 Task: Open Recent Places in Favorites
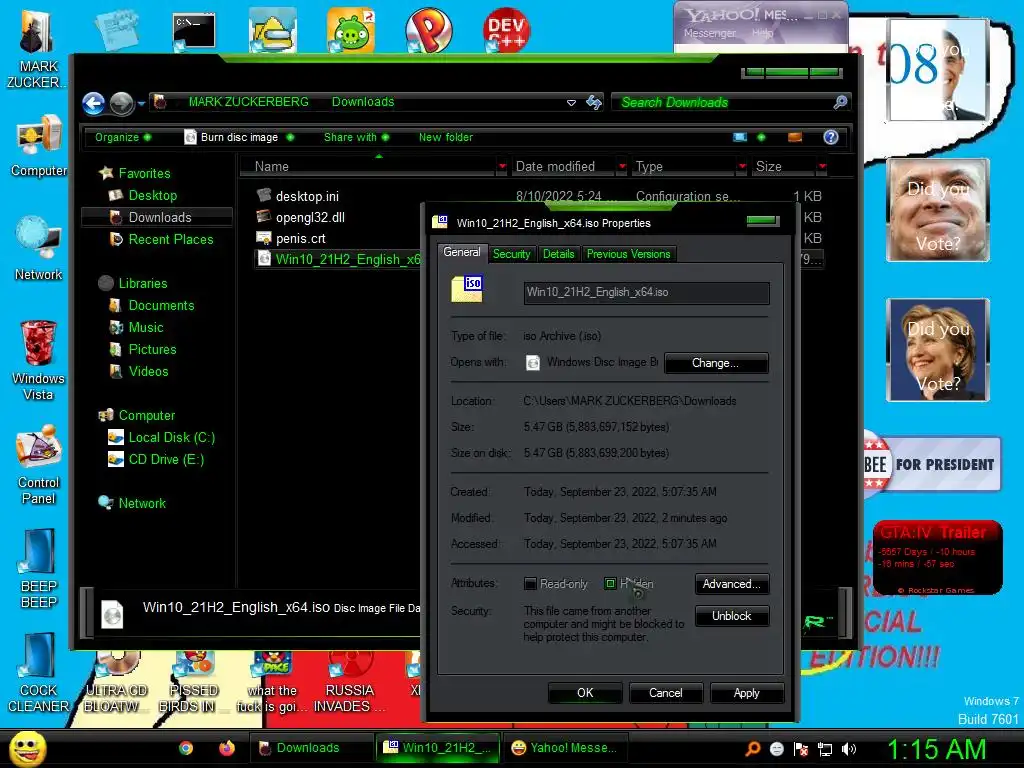161,240
